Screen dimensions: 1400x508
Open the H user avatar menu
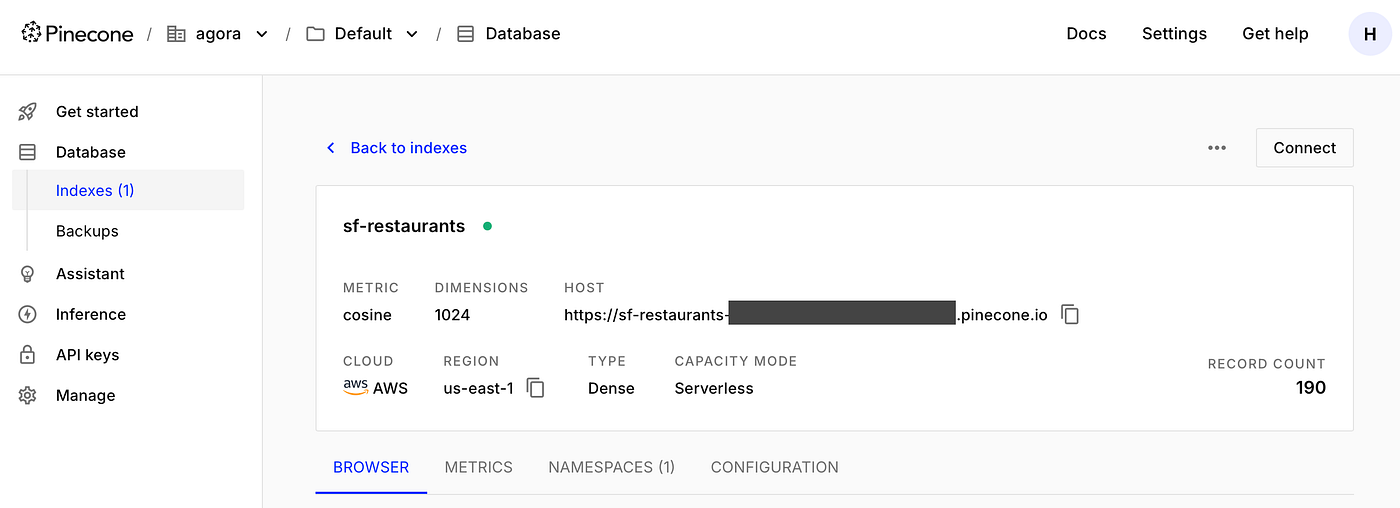pos(1370,34)
